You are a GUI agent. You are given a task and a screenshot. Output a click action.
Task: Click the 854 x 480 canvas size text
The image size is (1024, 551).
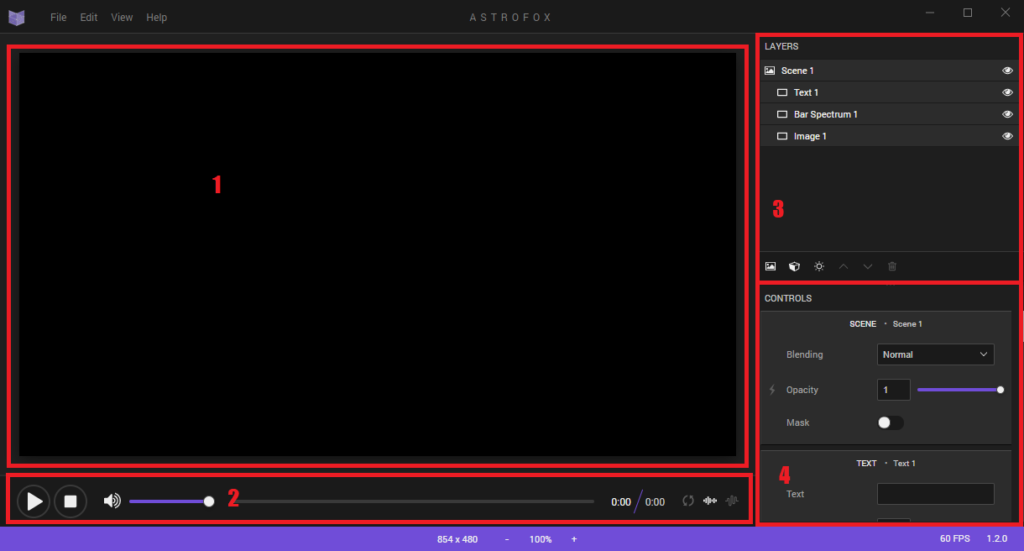point(457,539)
